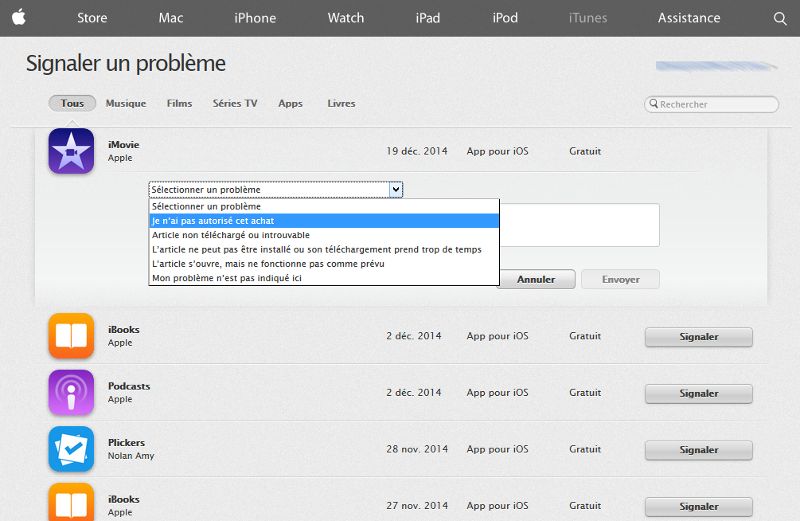Switch to the Séries TV filter
This screenshot has width=800, height=521.
tap(235, 104)
